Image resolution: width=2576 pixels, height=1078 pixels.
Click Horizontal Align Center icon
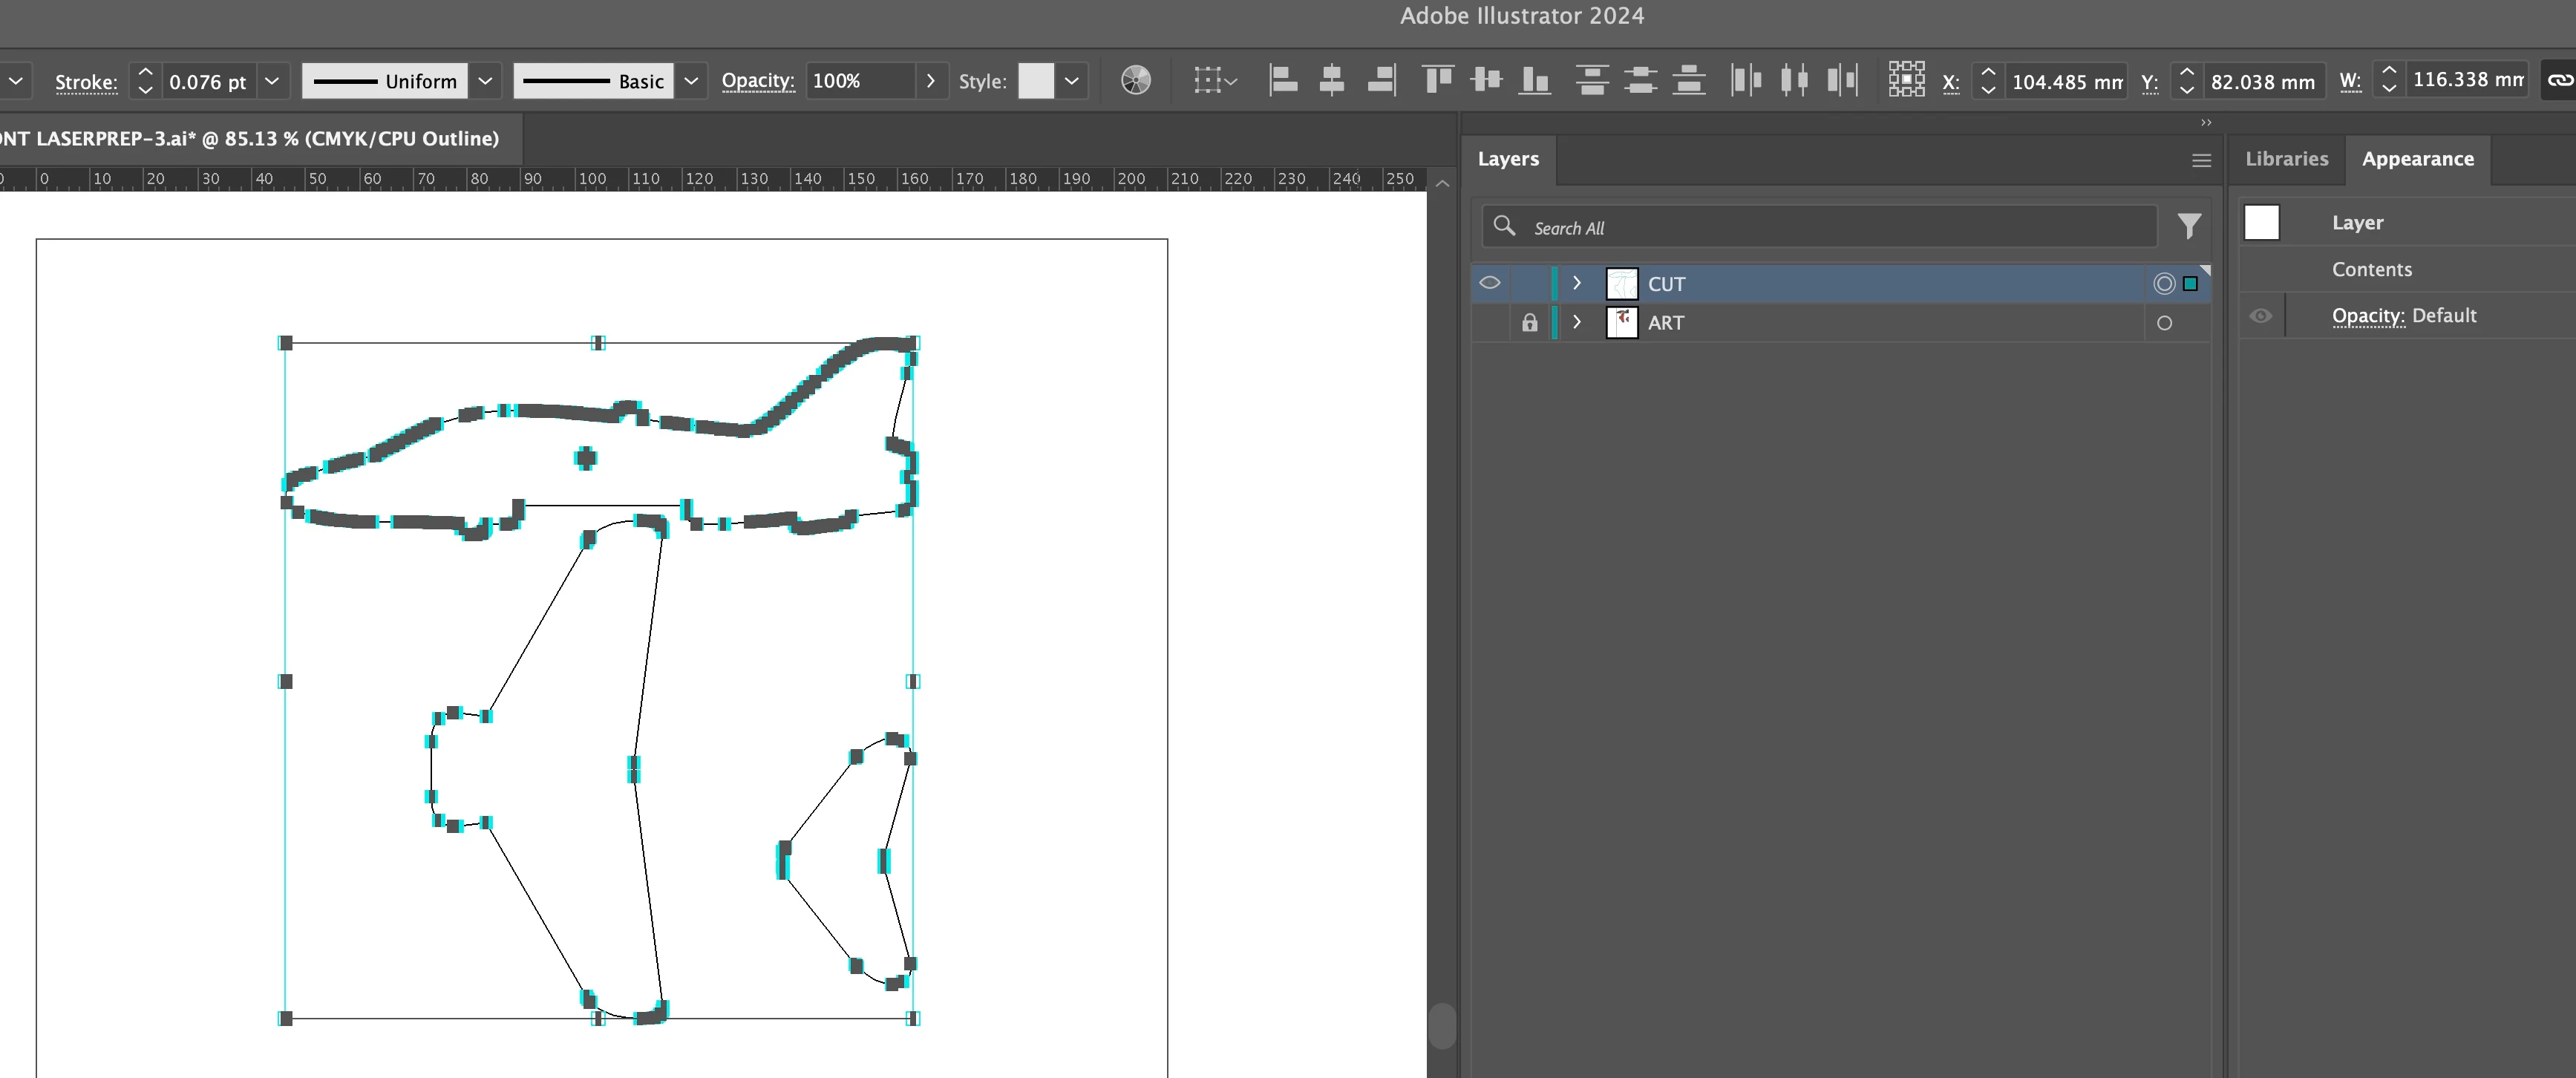pyautogui.click(x=1331, y=80)
